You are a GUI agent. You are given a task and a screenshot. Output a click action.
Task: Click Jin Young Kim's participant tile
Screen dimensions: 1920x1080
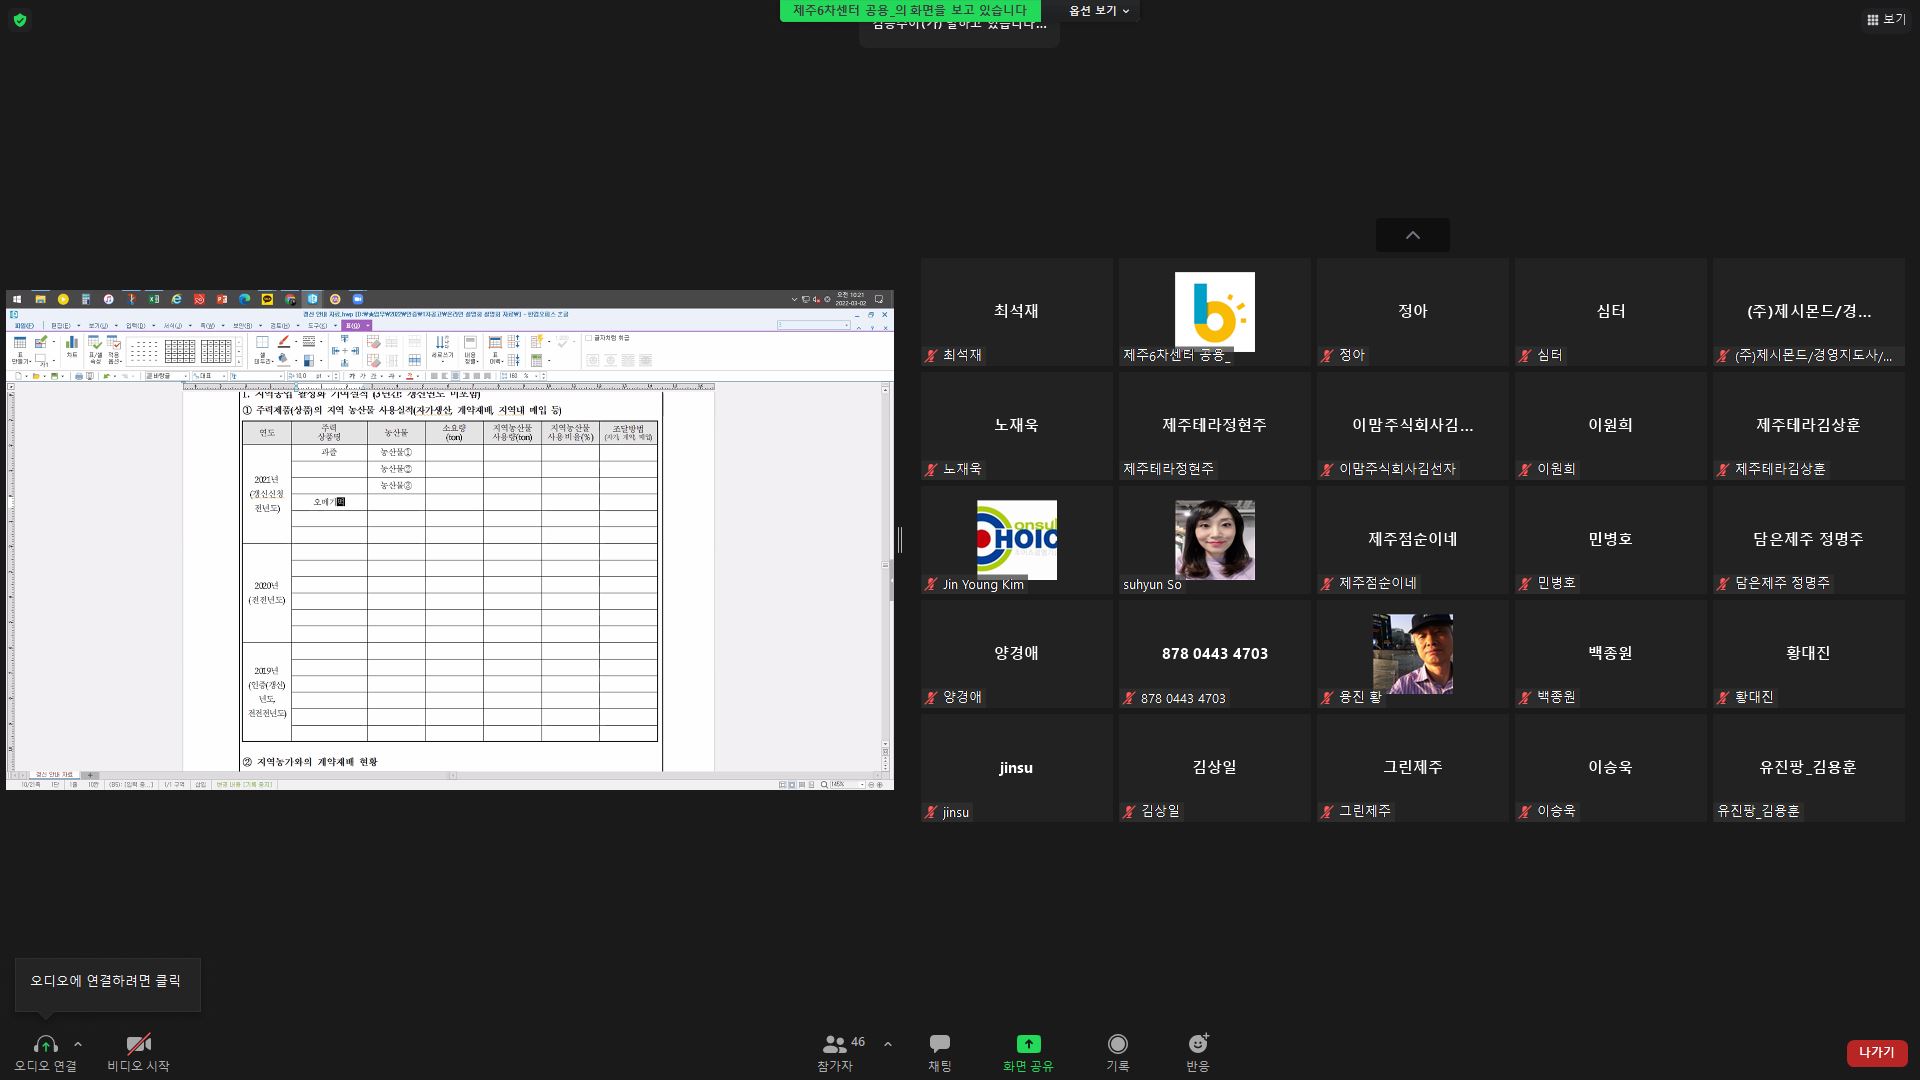click(x=1016, y=540)
